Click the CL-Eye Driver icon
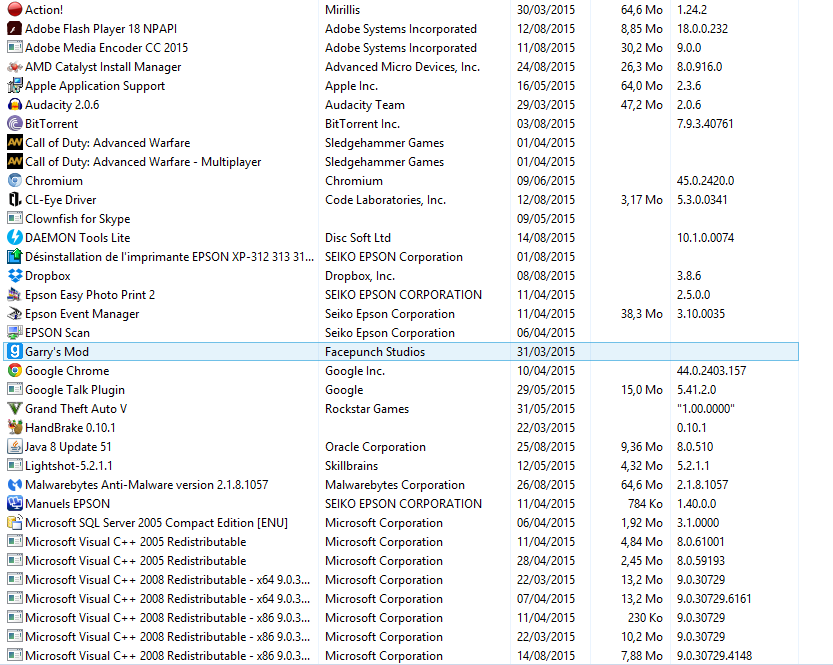The image size is (833, 665). tap(15, 200)
